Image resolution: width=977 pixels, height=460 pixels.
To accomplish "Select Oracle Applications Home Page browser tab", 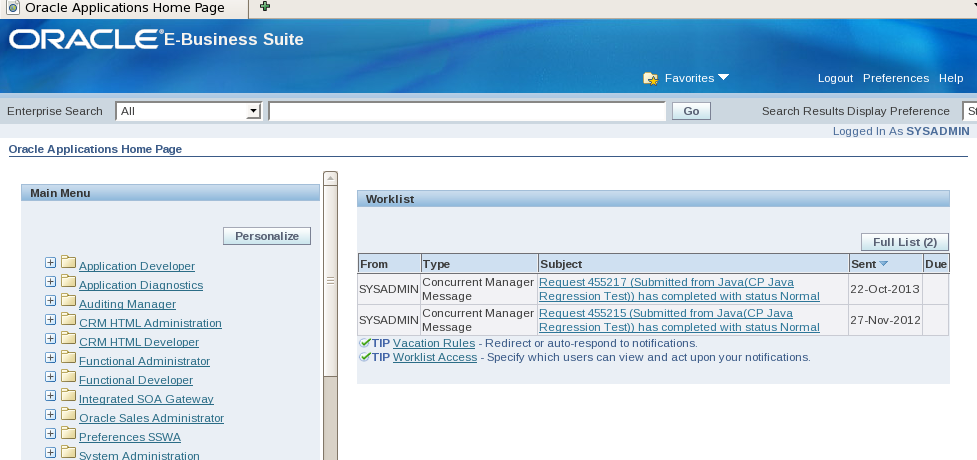I will coord(124,8).
